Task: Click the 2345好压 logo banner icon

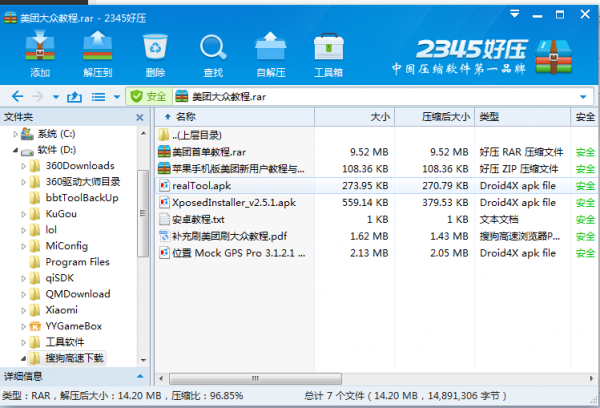Action: (554, 57)
